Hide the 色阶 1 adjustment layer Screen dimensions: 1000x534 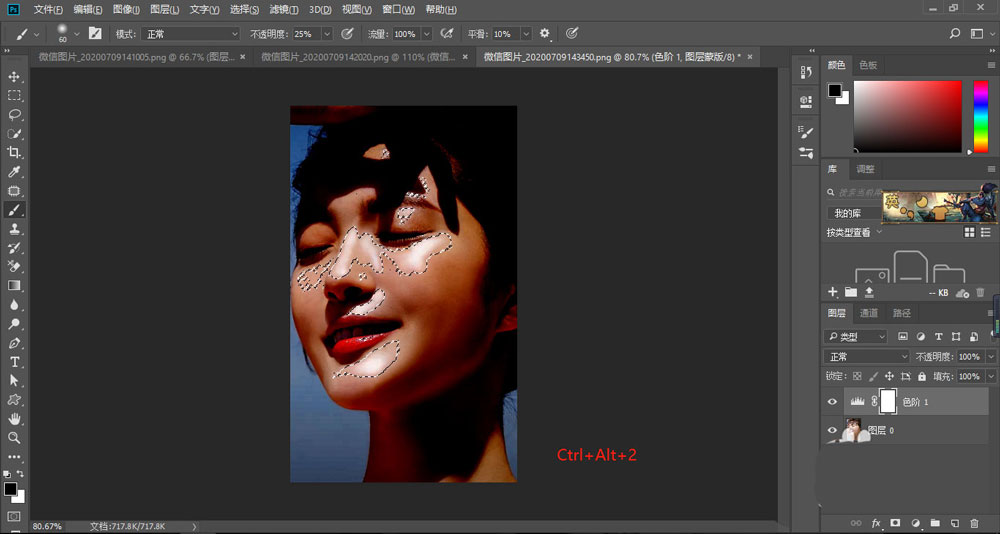[x=832, y=402]
